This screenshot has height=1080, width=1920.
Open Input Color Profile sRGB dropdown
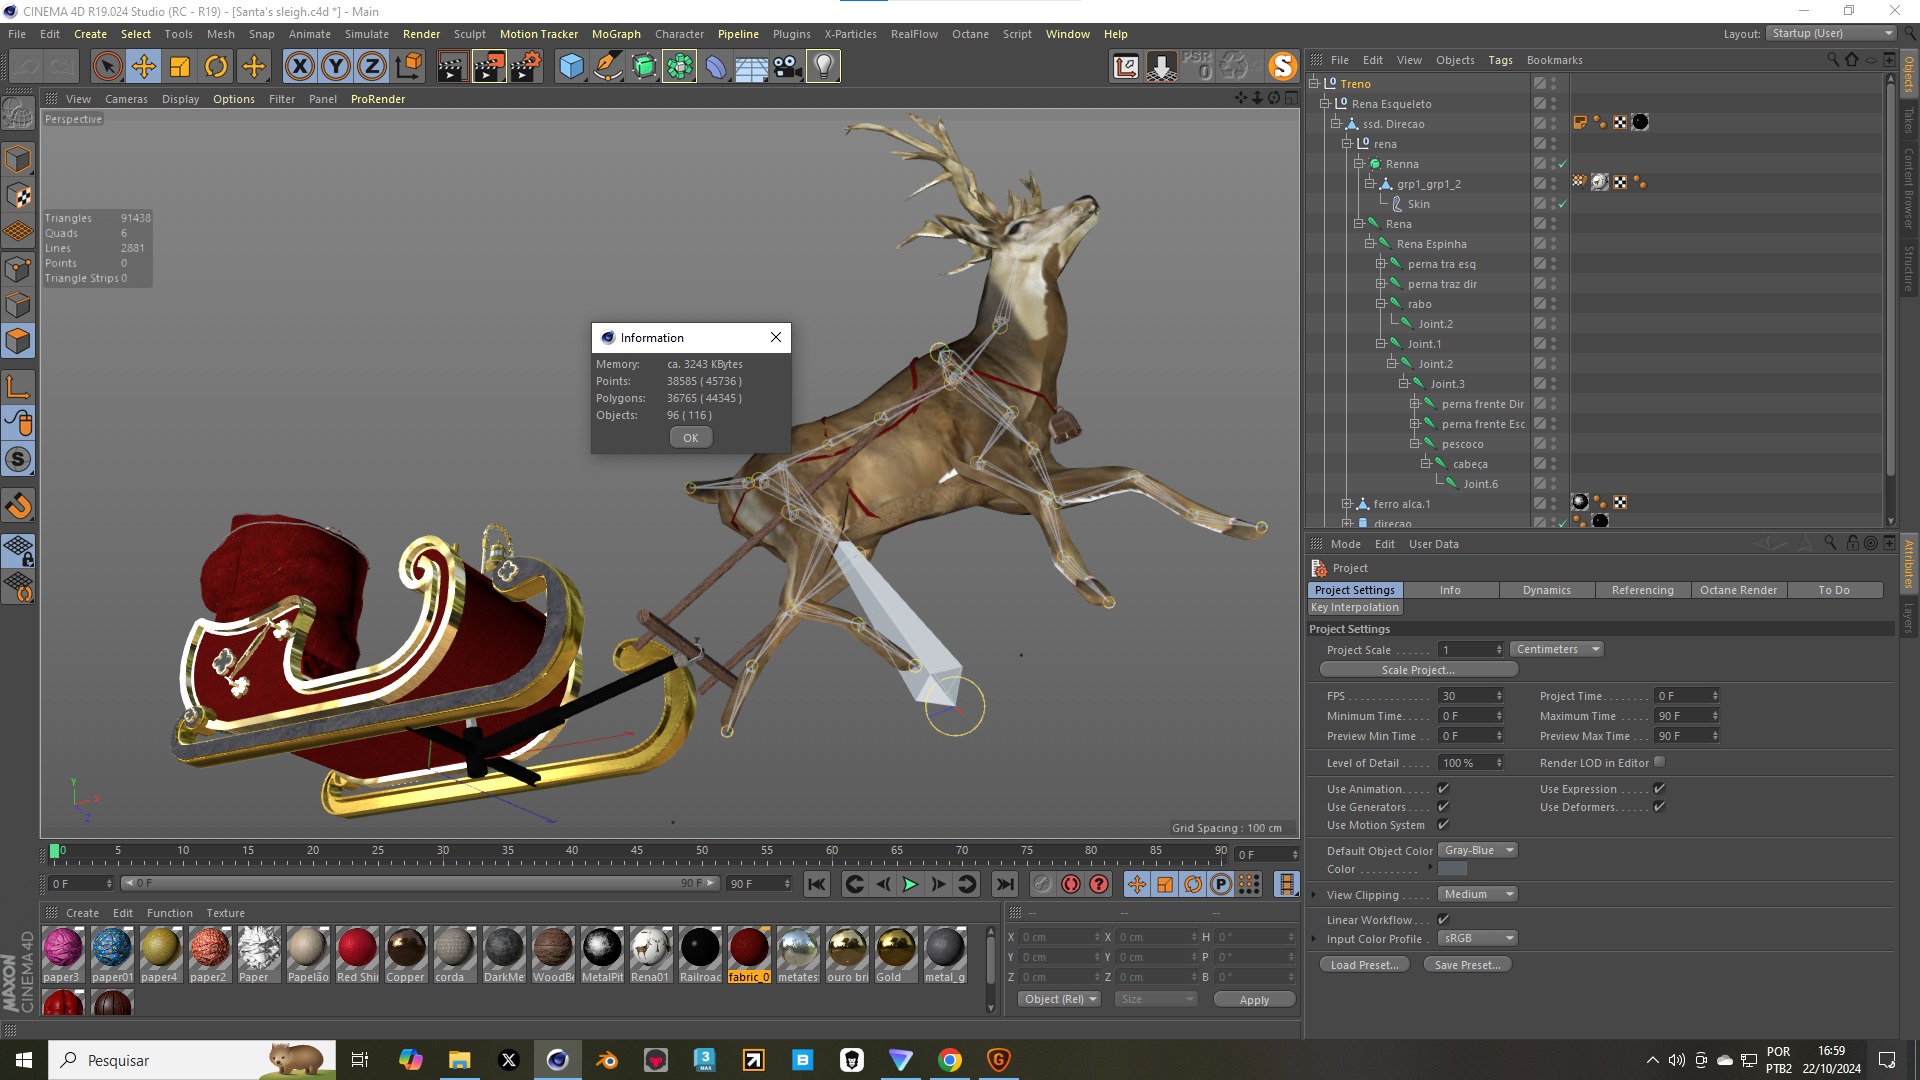(x=1478, y=939)
